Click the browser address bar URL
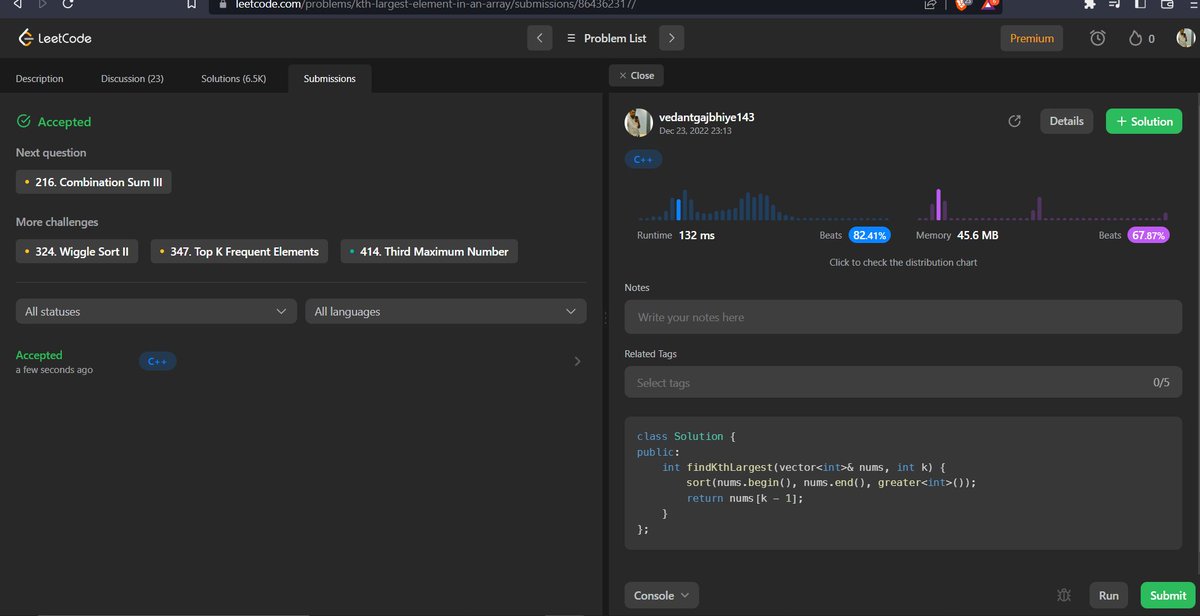Viewport: 1200px width, 616px height. tap(435, 5)
